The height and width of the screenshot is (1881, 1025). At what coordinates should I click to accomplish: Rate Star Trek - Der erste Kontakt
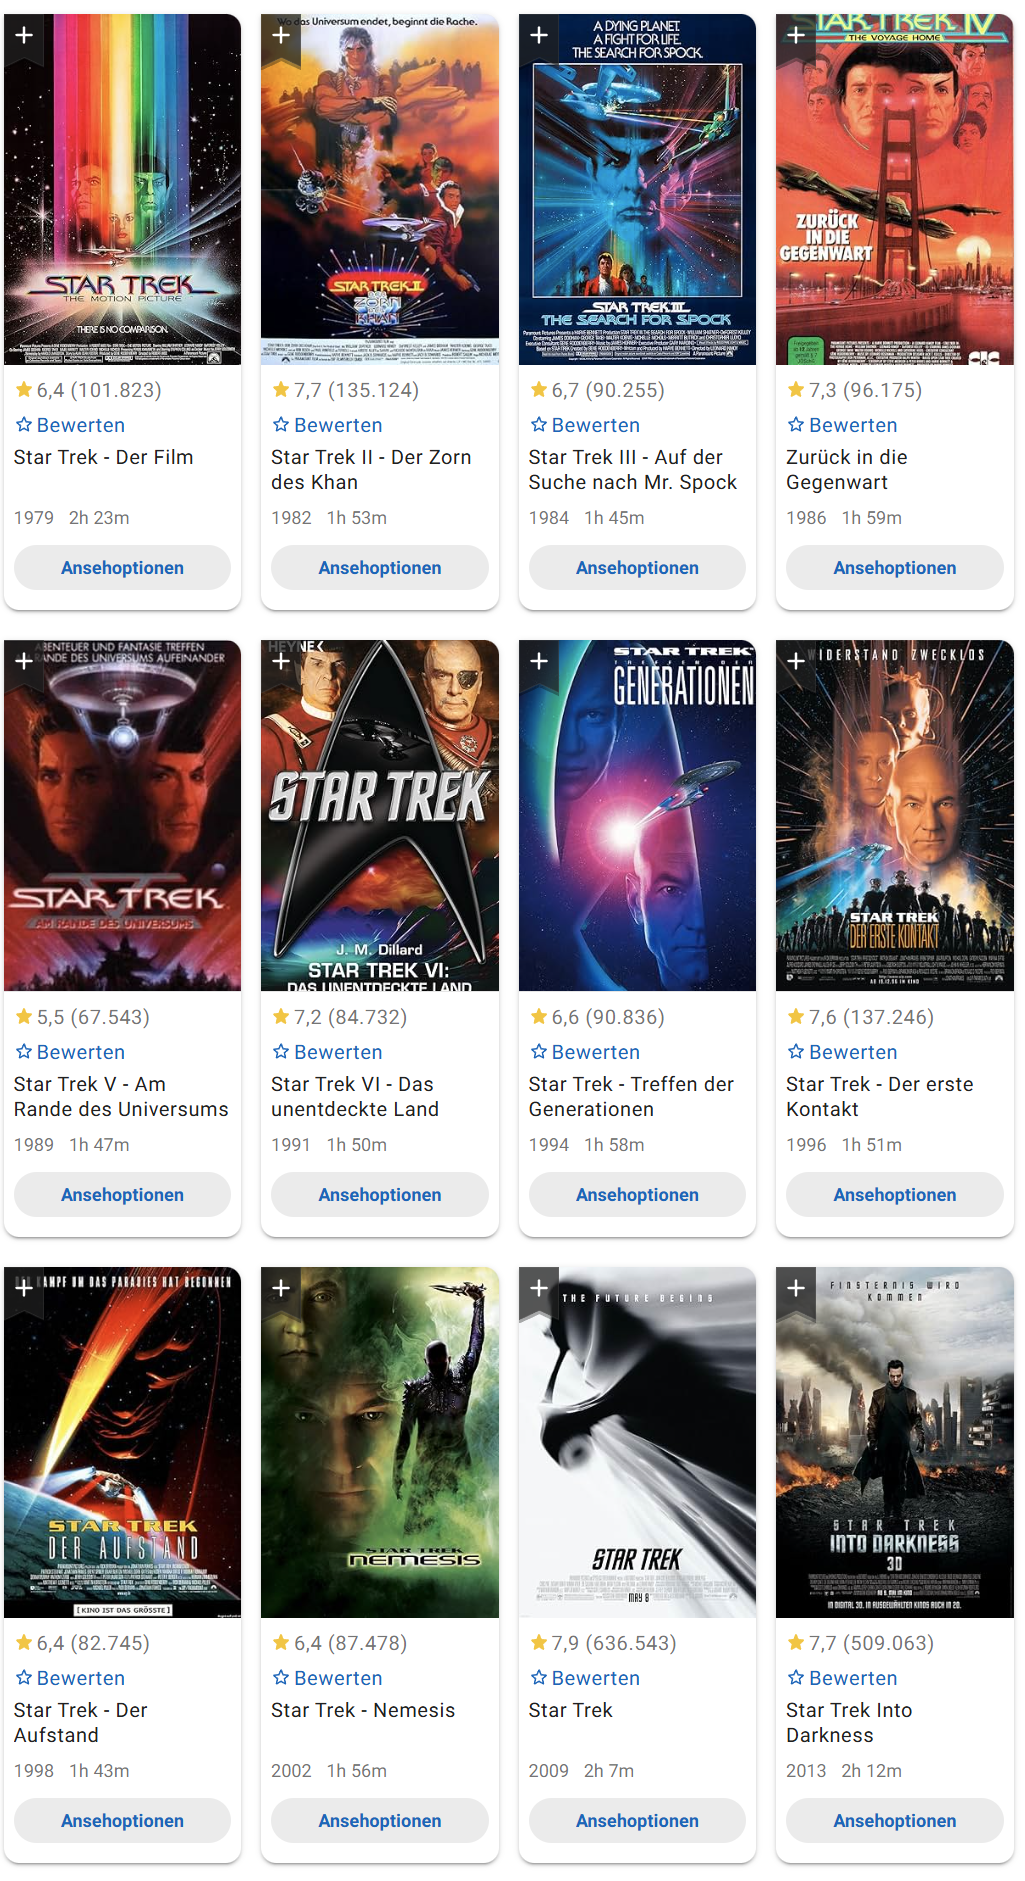(842, 1052)
